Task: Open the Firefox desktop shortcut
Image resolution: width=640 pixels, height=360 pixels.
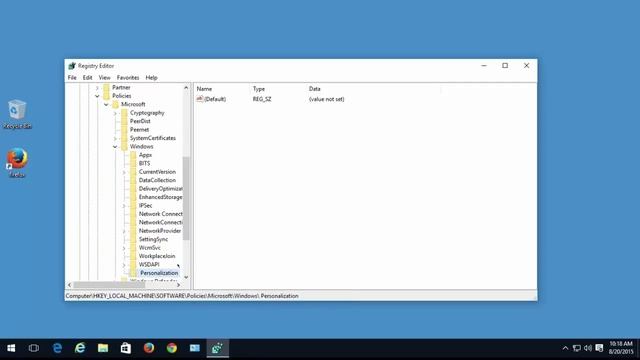Action: 17,162
